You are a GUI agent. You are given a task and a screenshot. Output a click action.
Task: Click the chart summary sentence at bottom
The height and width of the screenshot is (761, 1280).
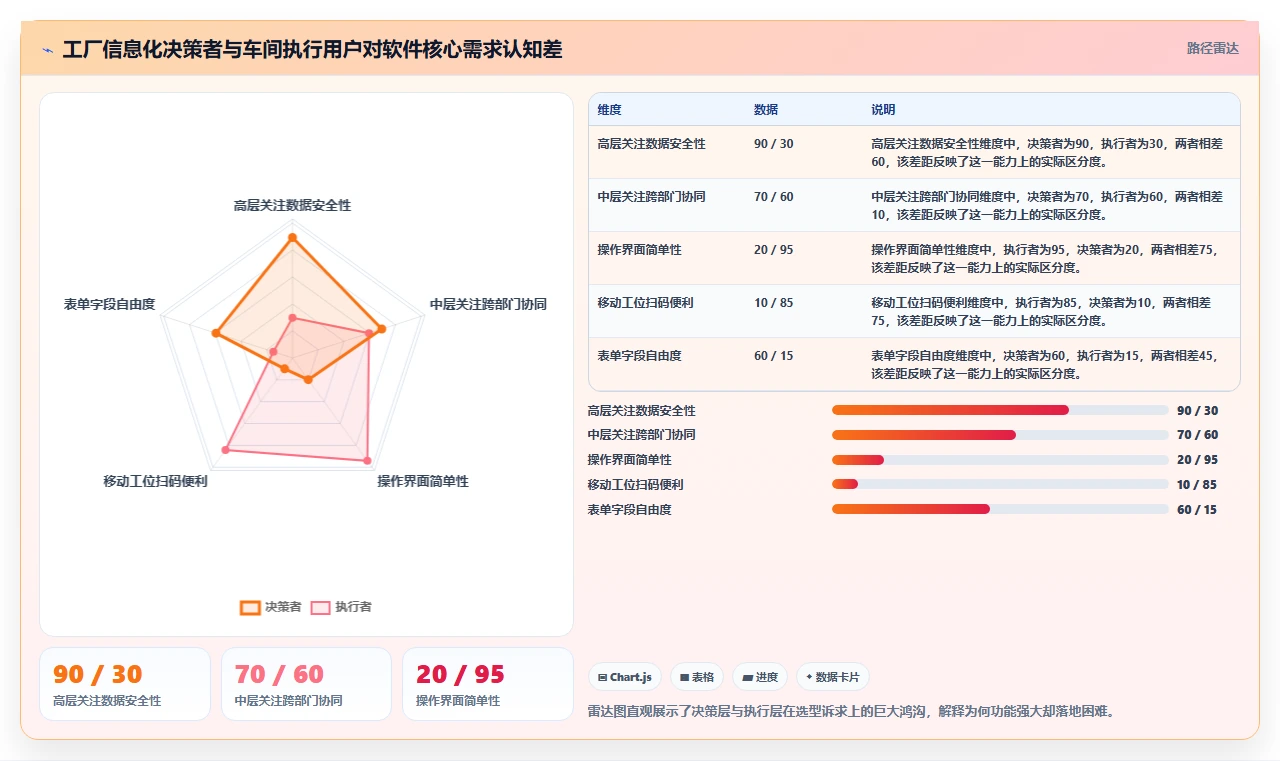[851, 712]
